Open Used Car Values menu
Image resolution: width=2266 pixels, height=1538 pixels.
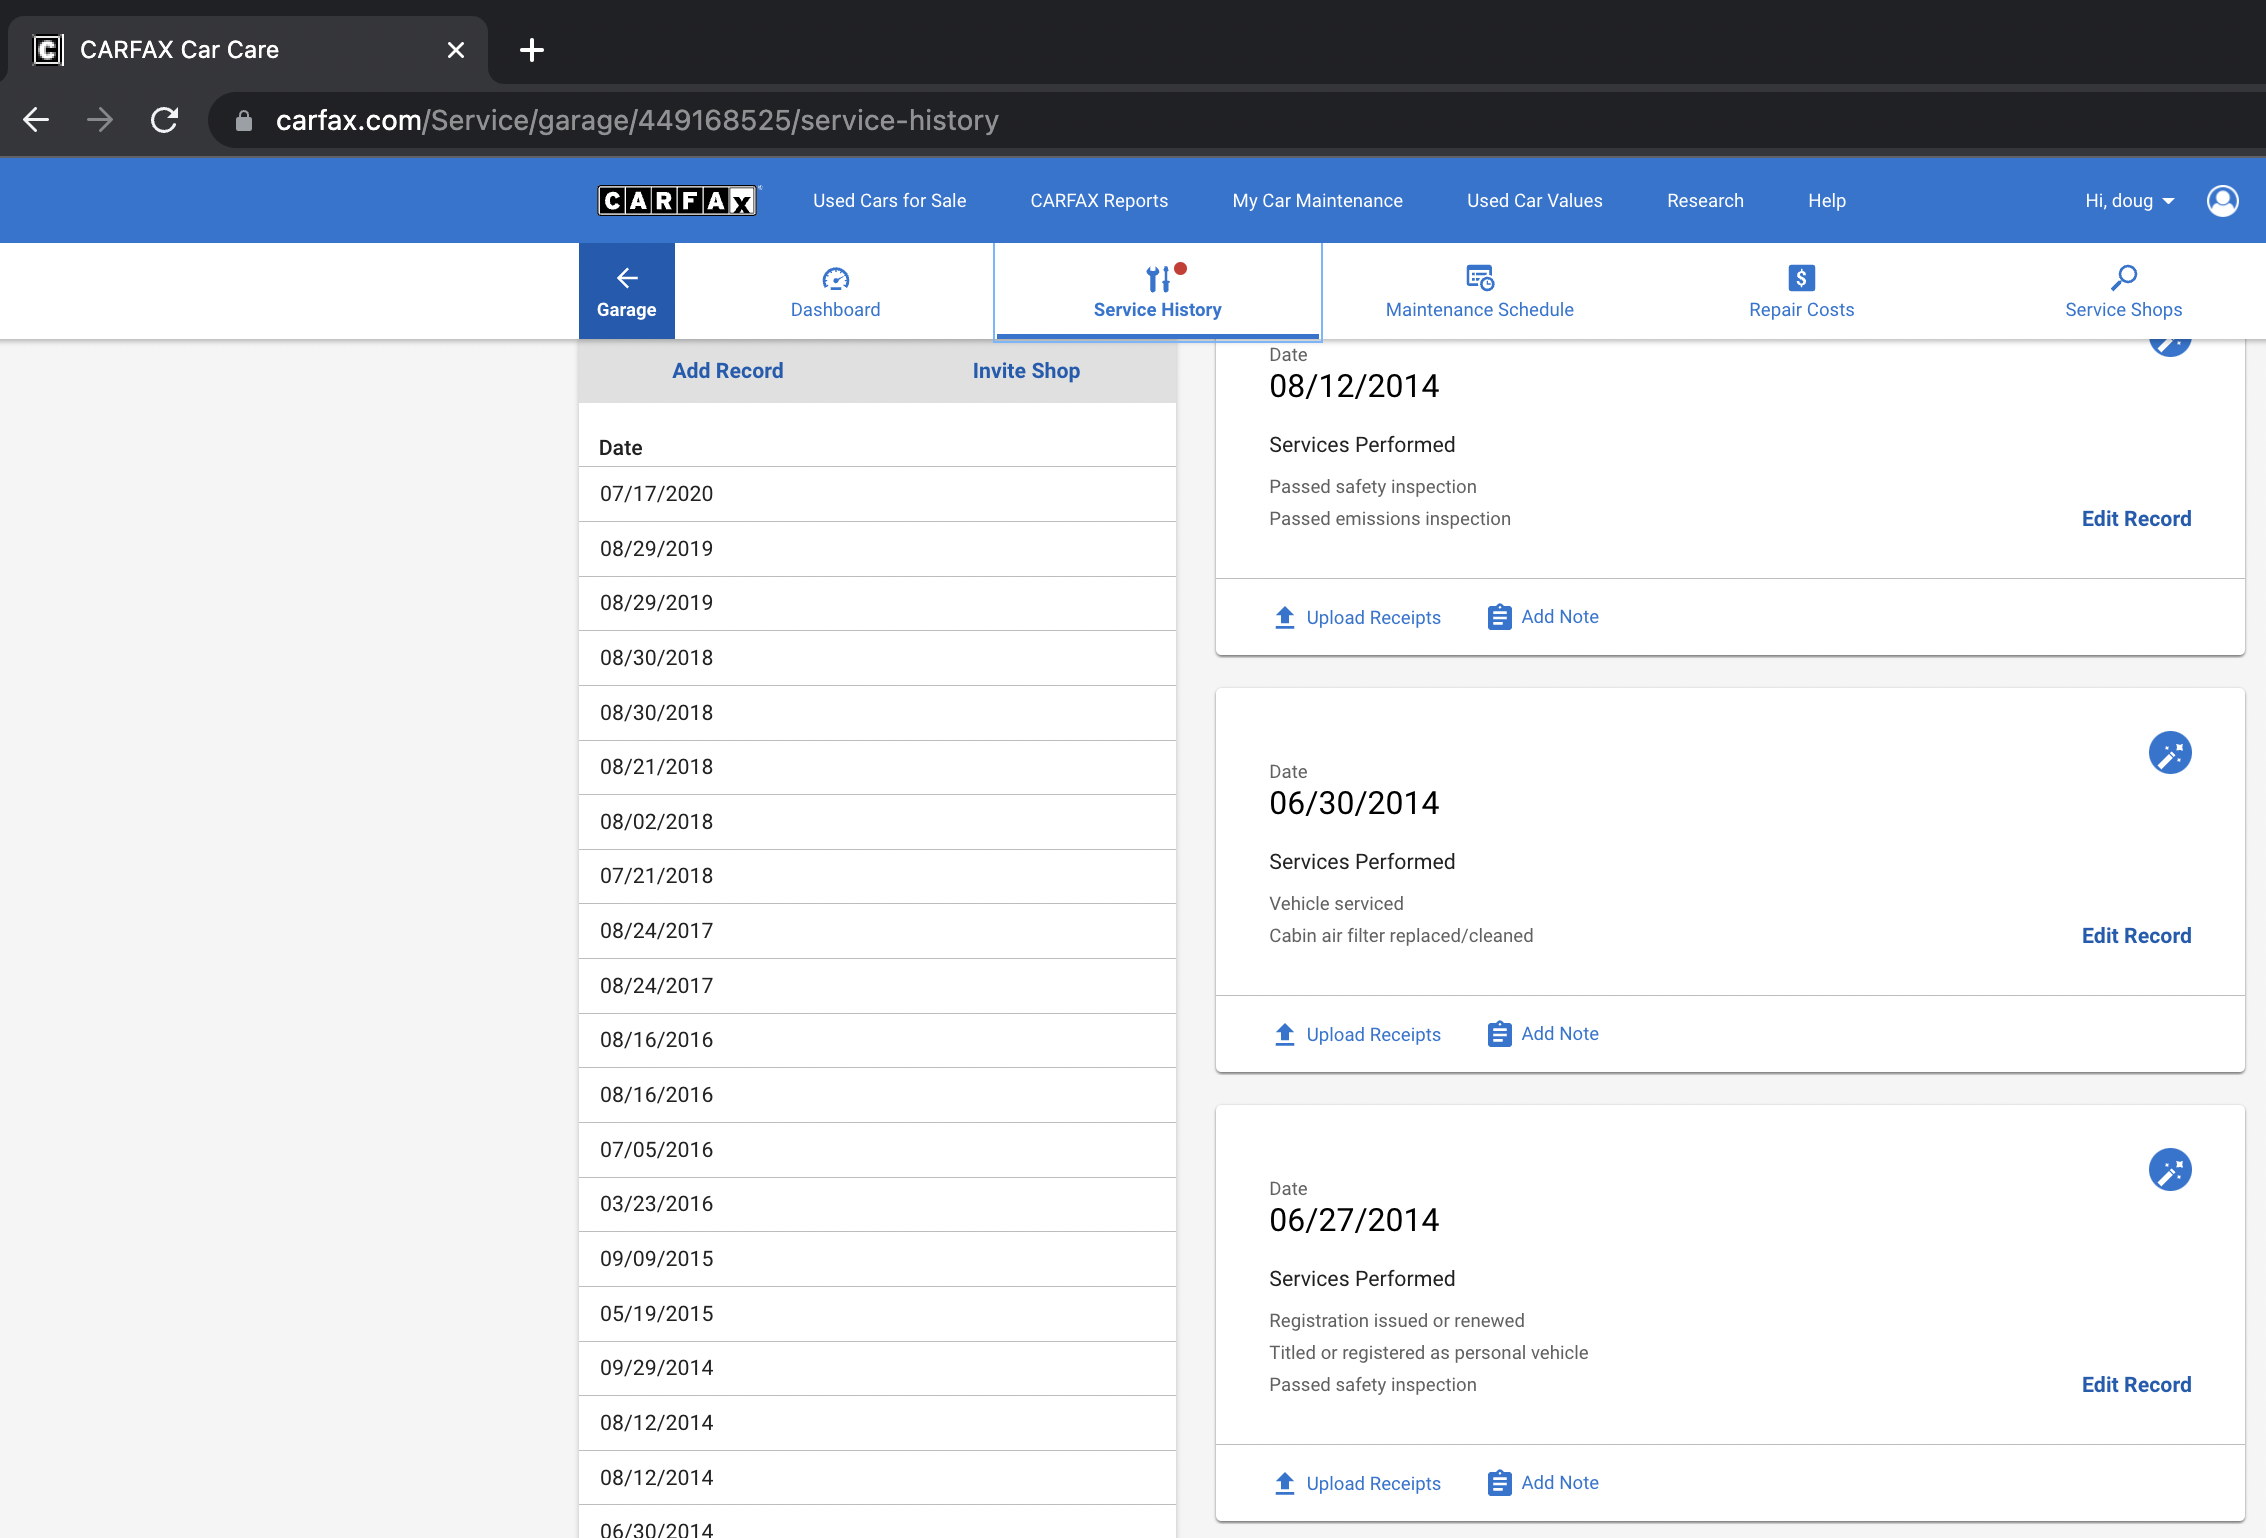click(1534, 201)
